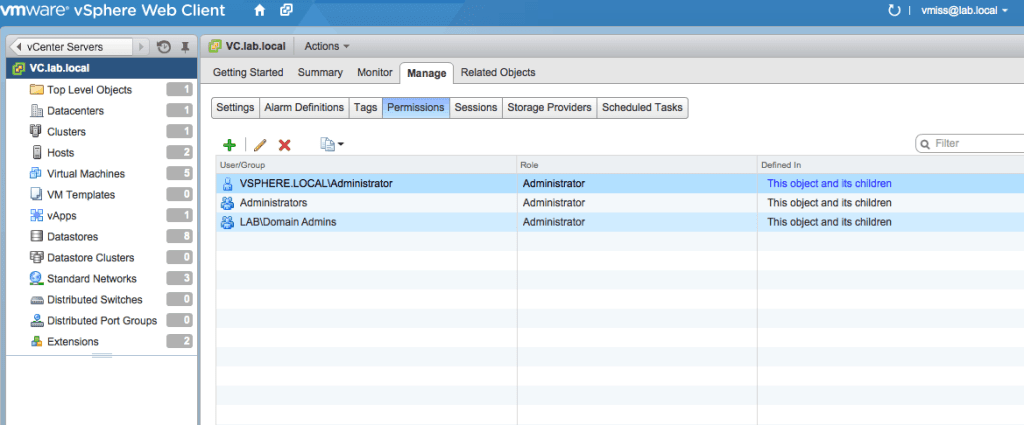Viewport: 1024px width, 425px height.
Task: Click navigator panel bottom divider handle
Action: pyautogui.click(x=101, y=356)
